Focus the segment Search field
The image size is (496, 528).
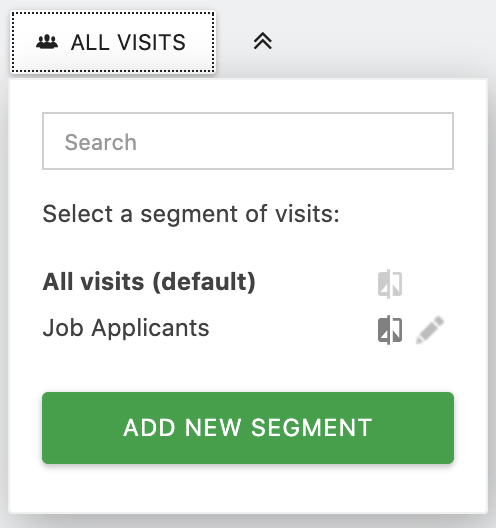248,141
